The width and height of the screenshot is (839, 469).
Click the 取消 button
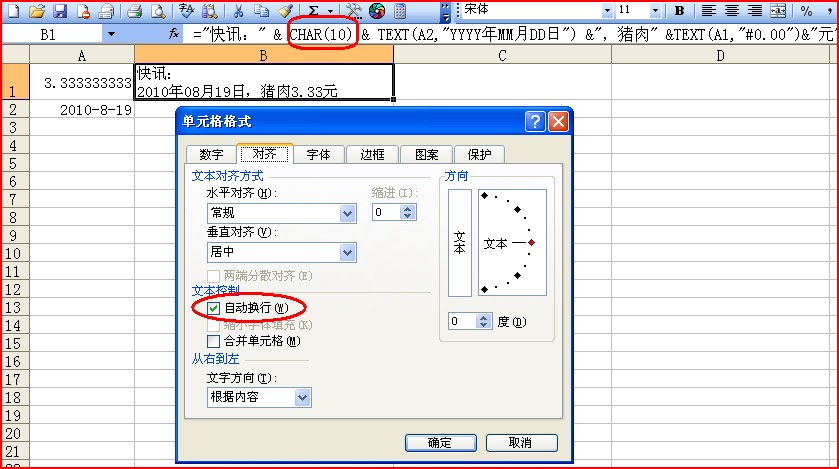[520, 442]
